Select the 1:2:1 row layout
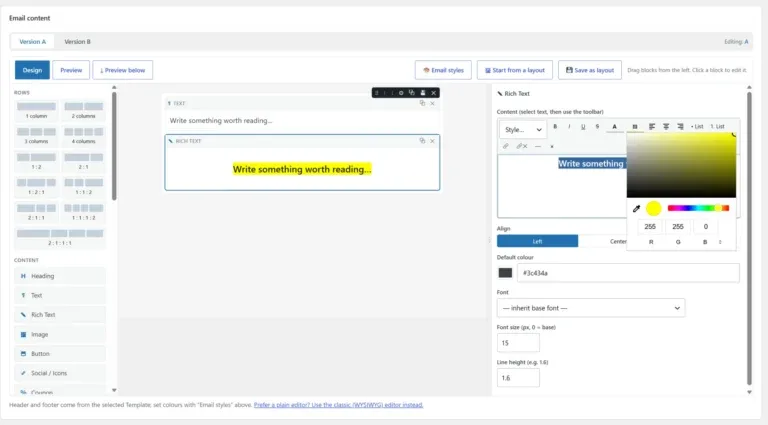Screen dimensions: 768x425 (36, 187)
